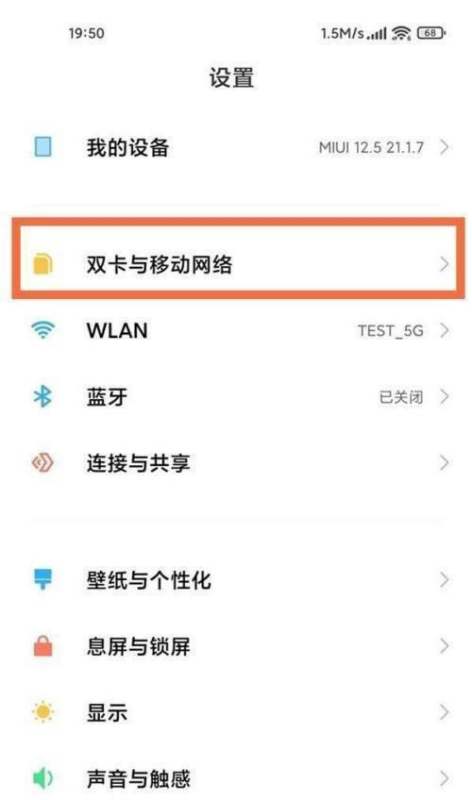The width and height of the screenshot is (472, 800).
Task: Open the 壁纸与个性化 chevron arrow
Action: click(444, 580)
